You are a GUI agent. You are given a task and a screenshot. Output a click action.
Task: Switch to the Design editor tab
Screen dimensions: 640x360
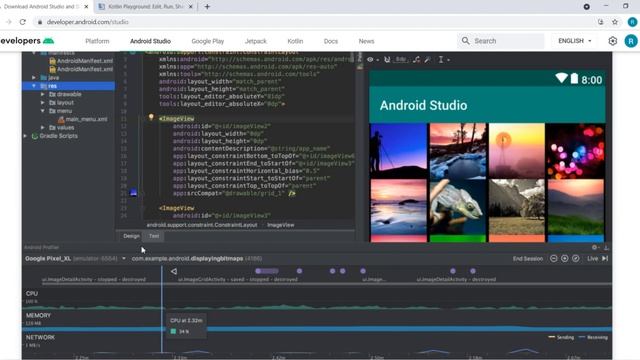coord(131,236)
